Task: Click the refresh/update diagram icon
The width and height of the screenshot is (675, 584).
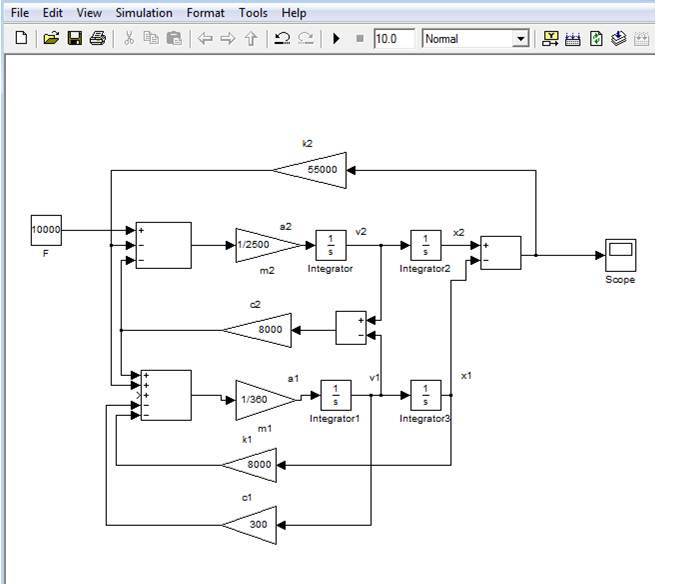Action: [x=596, y=39]
